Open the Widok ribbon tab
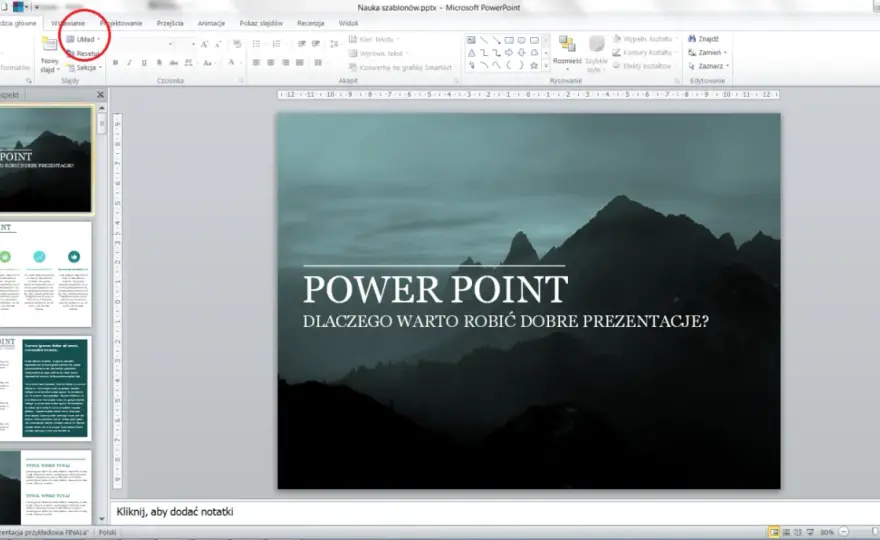The width and height of the screenshot is (880, 540). pos(349,23)
